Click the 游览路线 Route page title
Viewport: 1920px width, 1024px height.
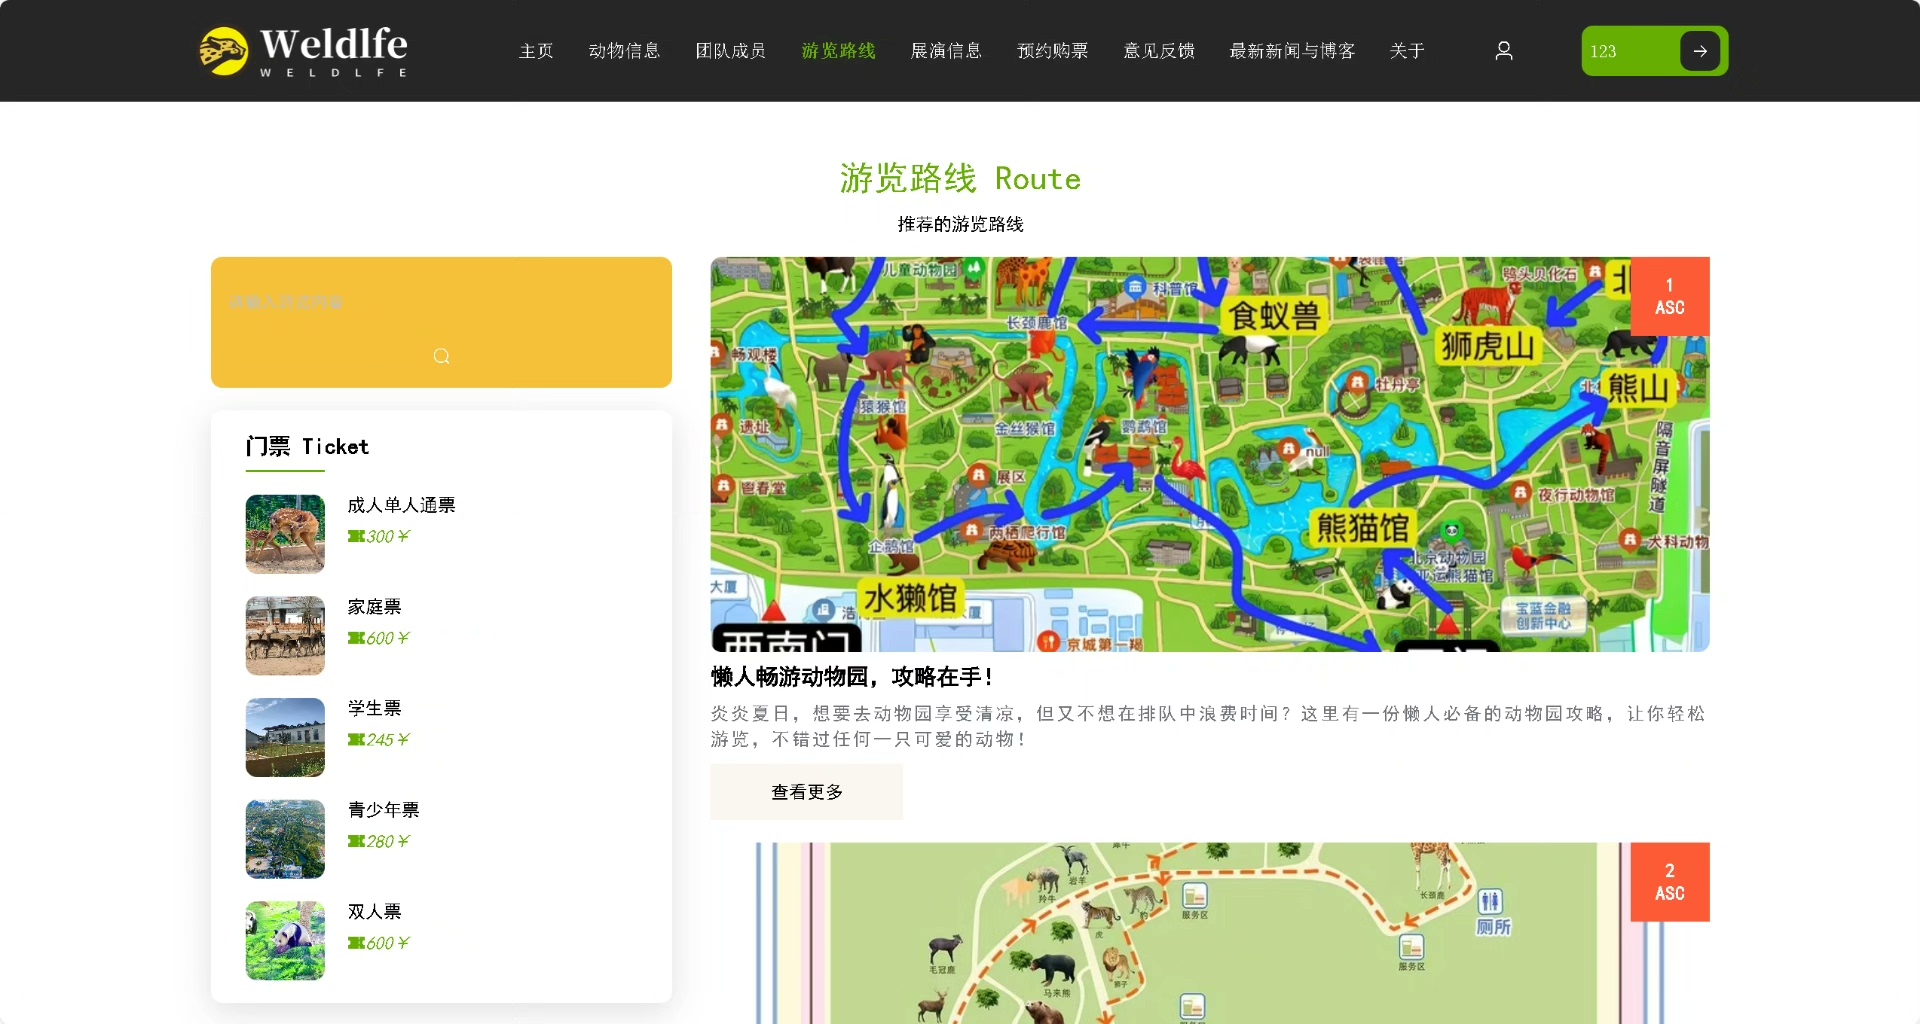[960, 179]
